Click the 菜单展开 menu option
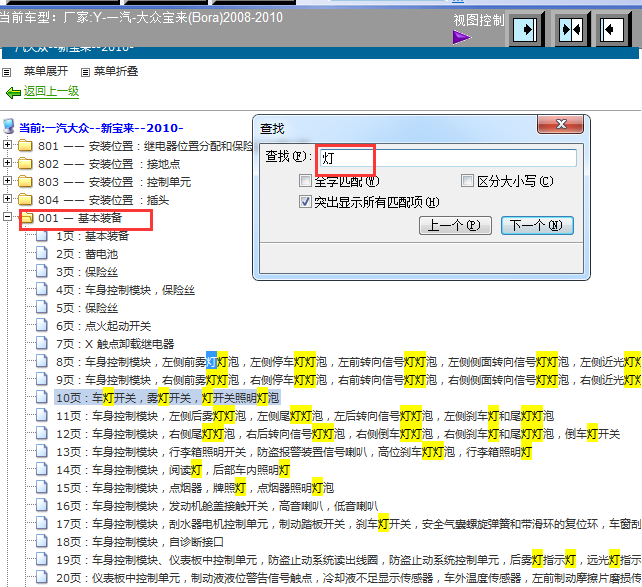 click(45, 71)
